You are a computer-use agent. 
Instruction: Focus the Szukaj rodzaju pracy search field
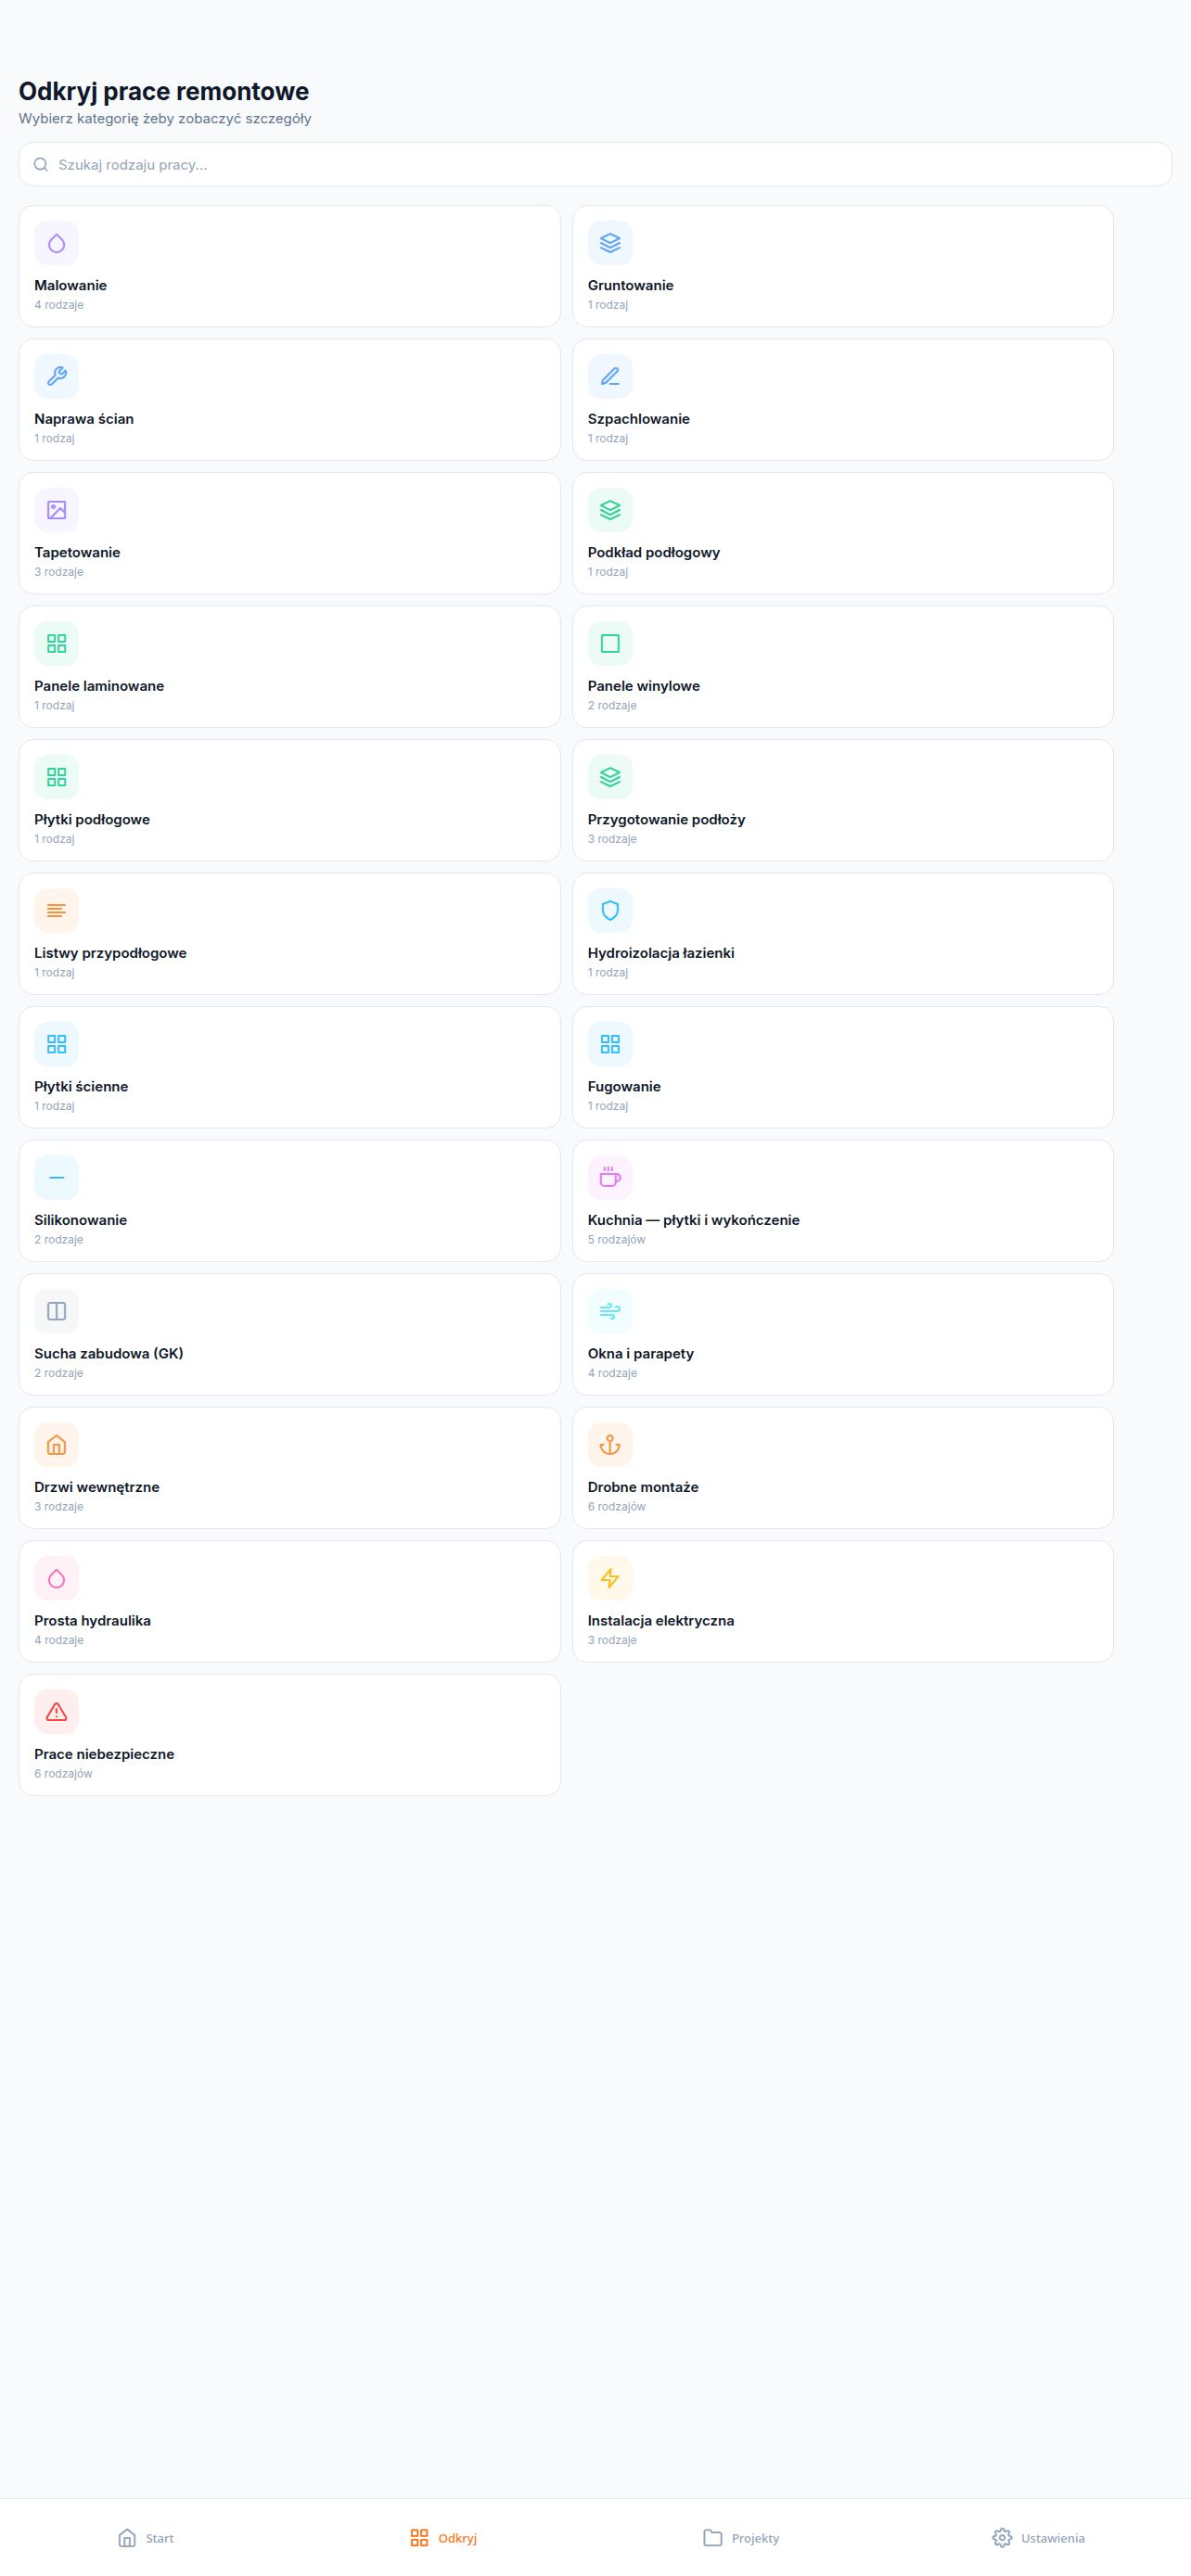(595, 164)
